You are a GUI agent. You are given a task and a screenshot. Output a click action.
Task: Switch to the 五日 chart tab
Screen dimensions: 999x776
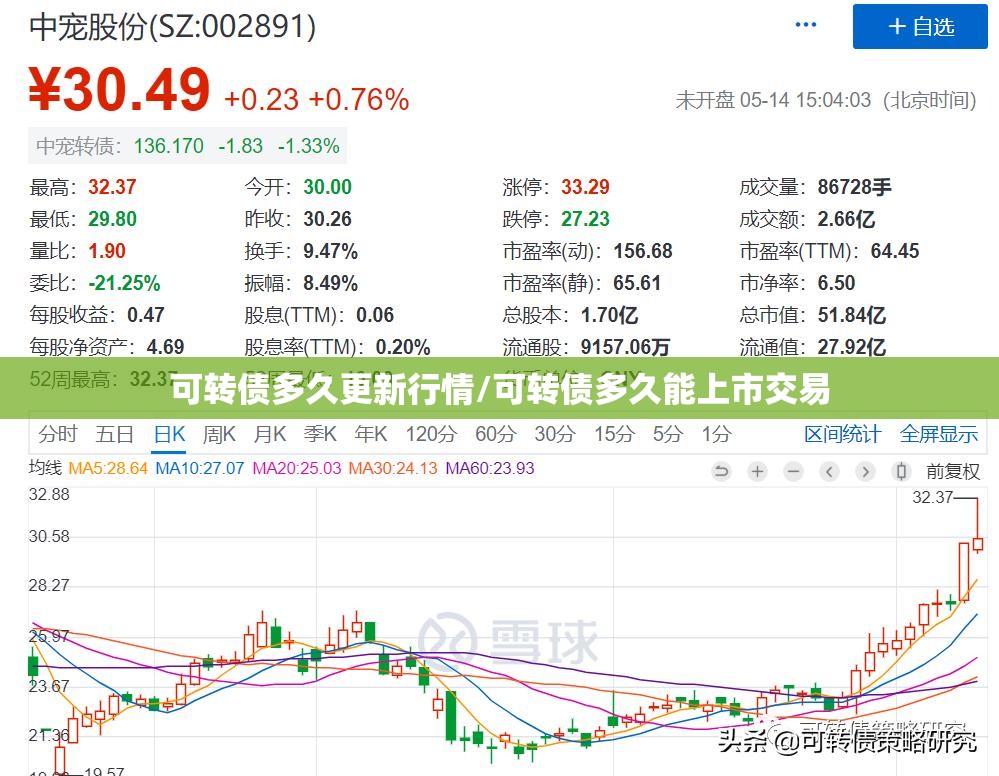coord(115,435)
